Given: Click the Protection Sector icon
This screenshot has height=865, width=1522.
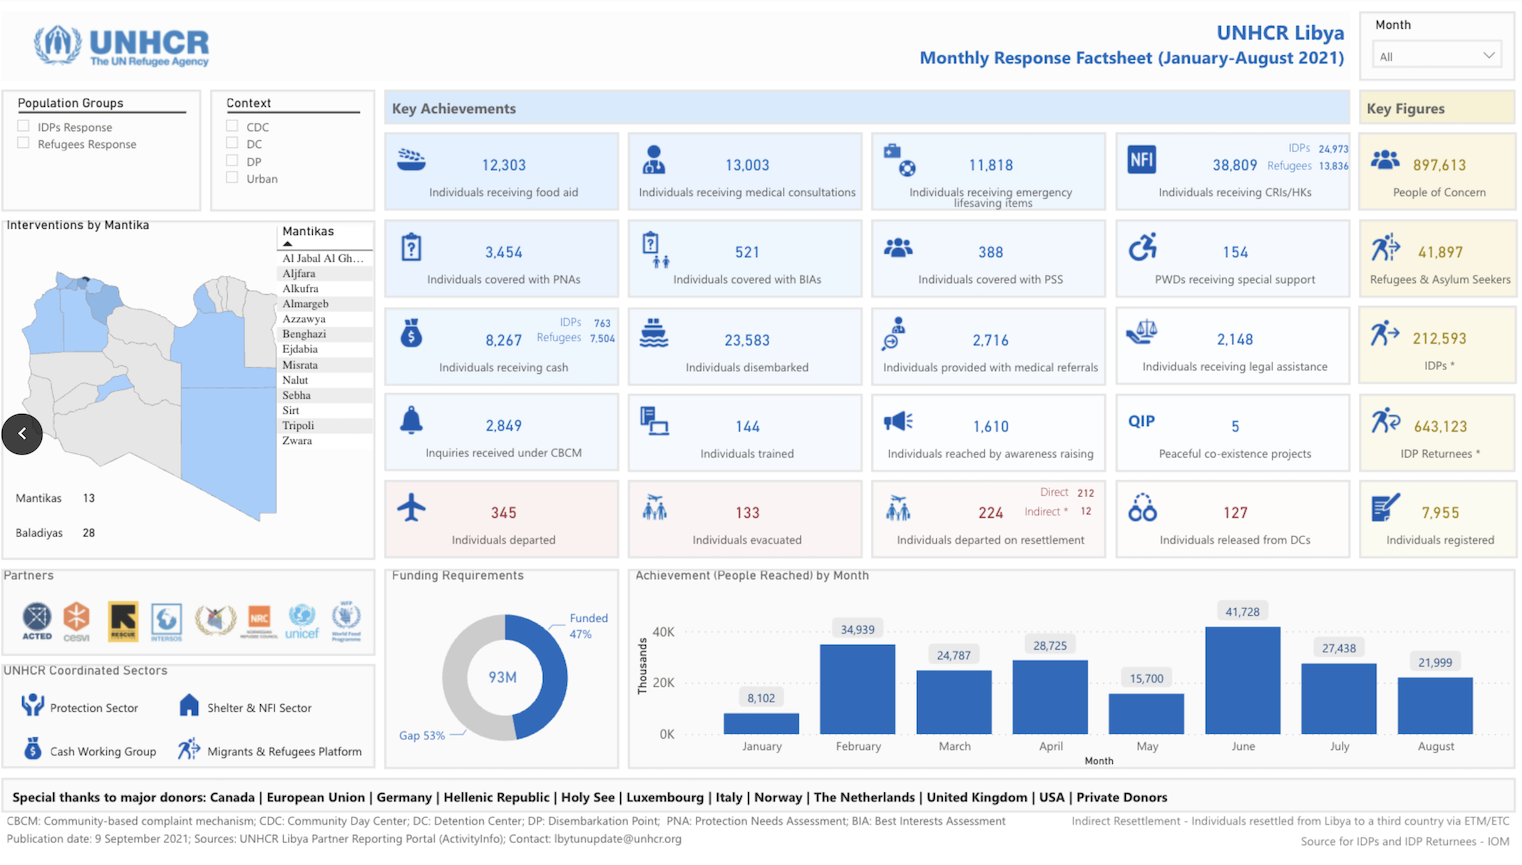Looking at the screenshot, I should tap(33, 705).
